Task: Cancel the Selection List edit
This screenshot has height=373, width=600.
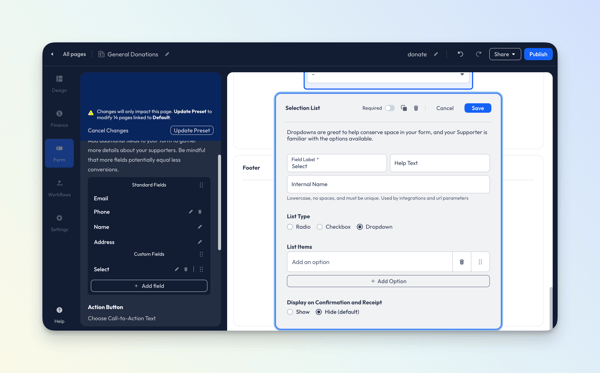Action: 445,108
